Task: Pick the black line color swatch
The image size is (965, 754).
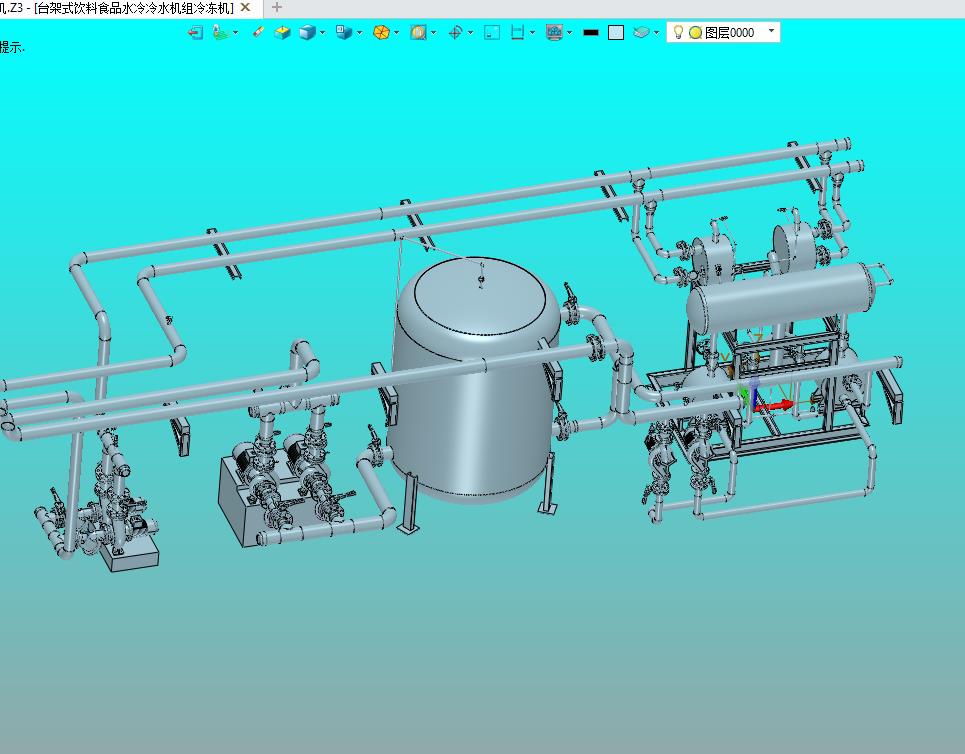Action: [x=591, y=33]
